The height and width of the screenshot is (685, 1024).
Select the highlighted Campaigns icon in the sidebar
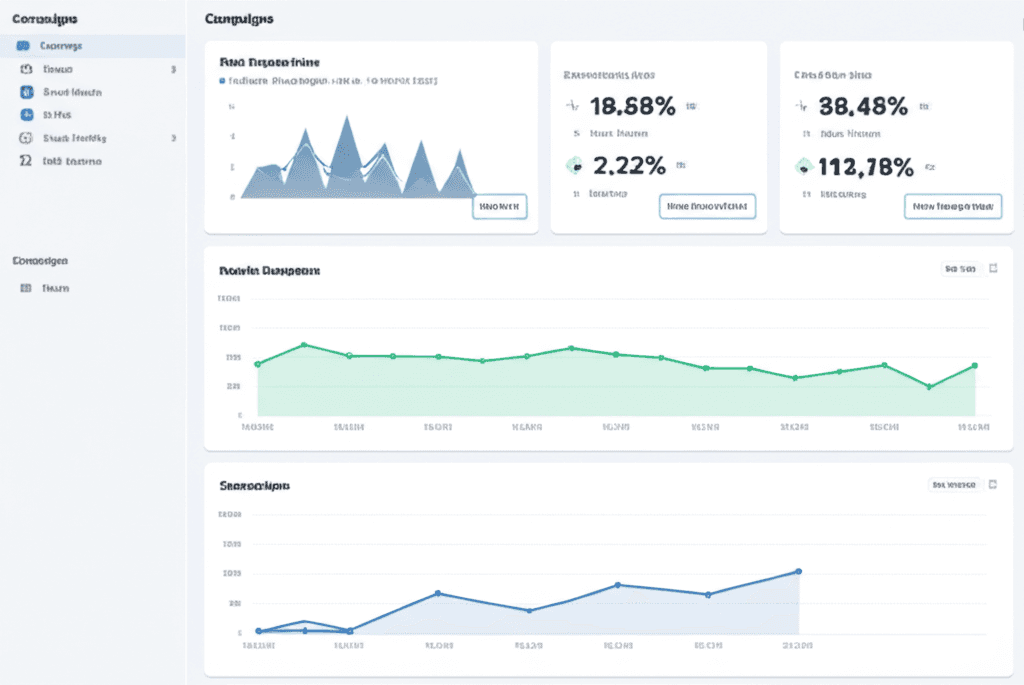pyautogui.click(x=21, y=45)
